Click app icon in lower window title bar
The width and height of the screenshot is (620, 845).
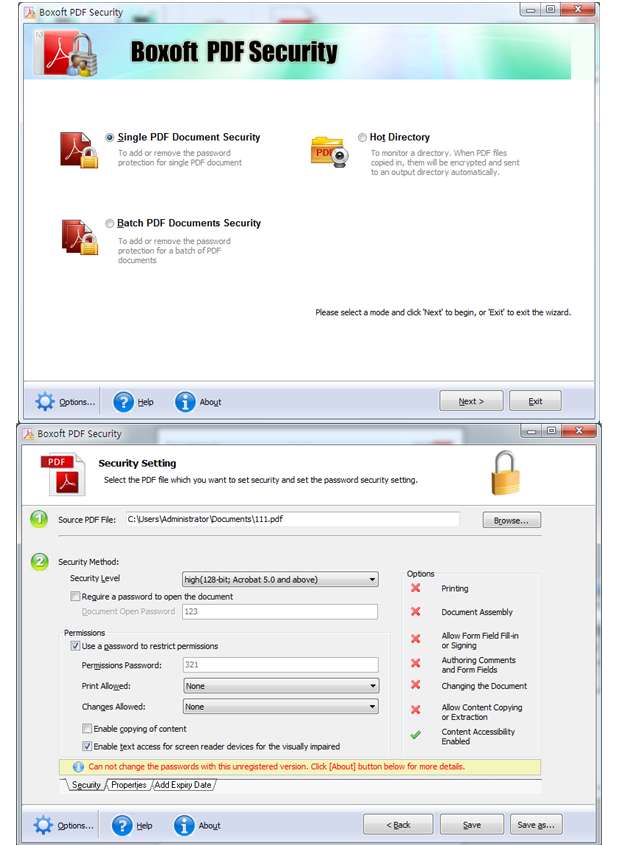coord(28,434)
